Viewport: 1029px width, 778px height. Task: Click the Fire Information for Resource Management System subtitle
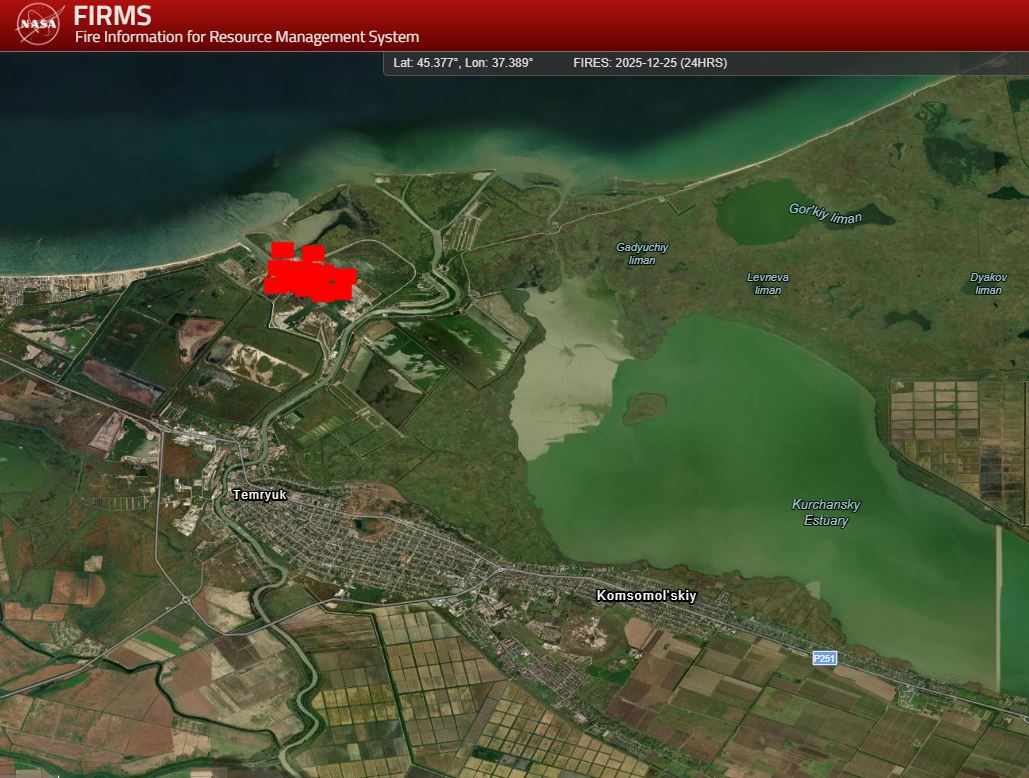point(246,37)
